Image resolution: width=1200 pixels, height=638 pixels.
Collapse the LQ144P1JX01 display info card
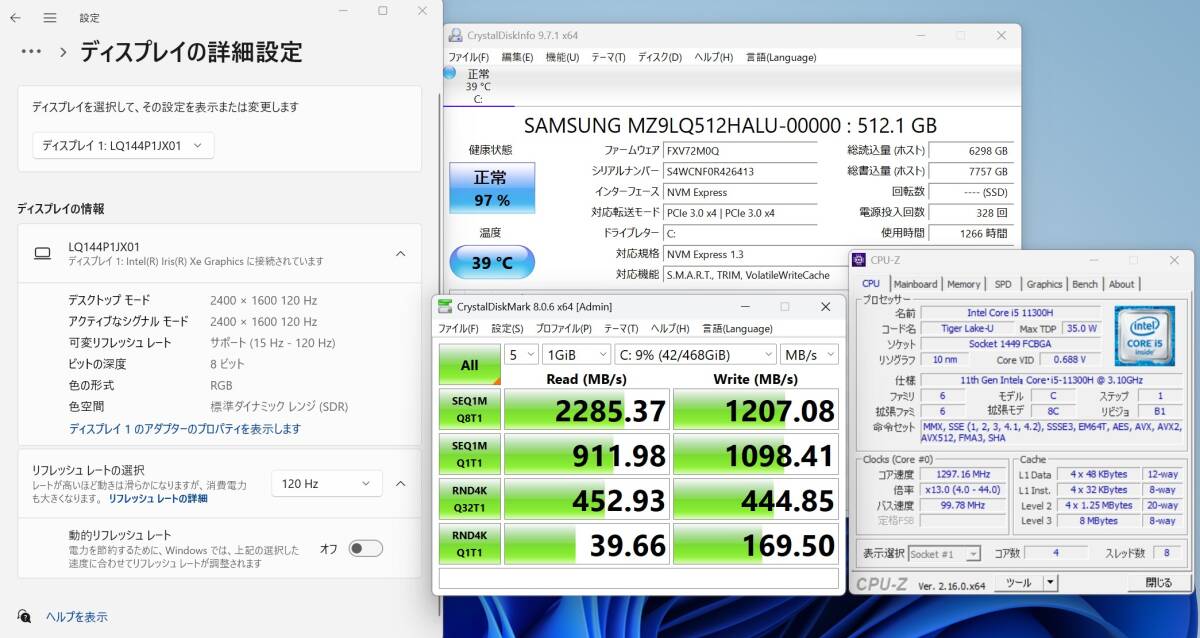400,254
